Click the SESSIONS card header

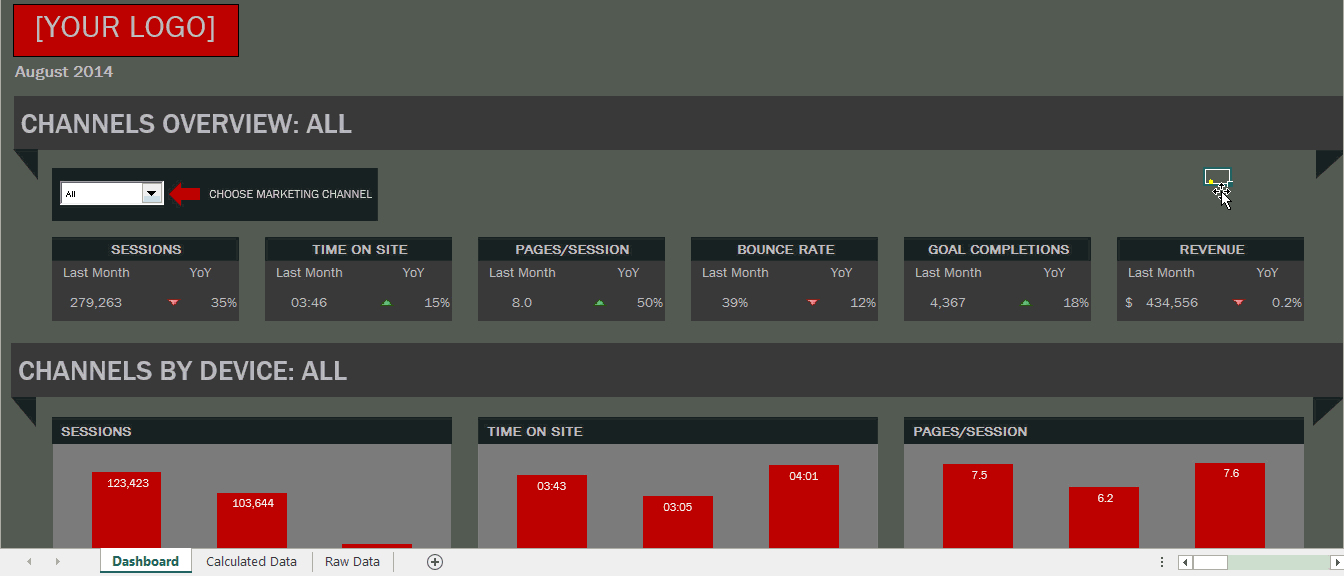coord(145,249)
